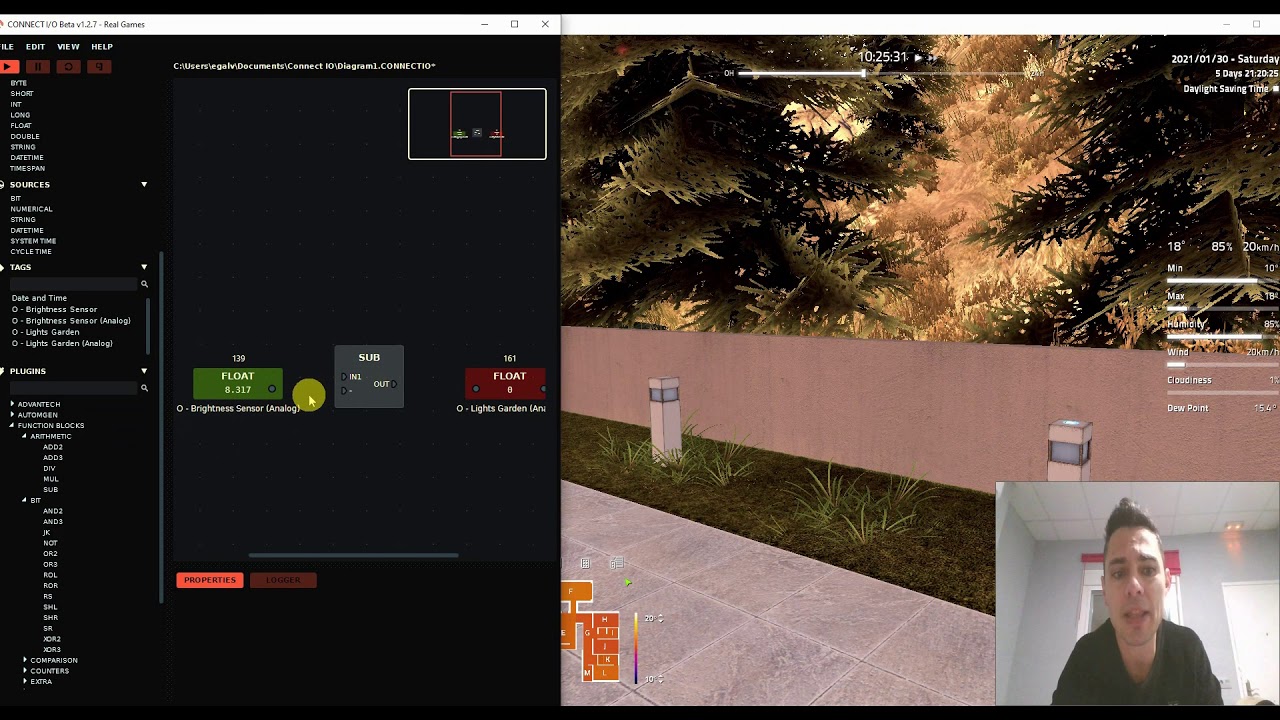The width and height of the screenshot is (1280, 720).
Task: Start the CONNECT I/O simulation with Play
Action: pos(9,67)
